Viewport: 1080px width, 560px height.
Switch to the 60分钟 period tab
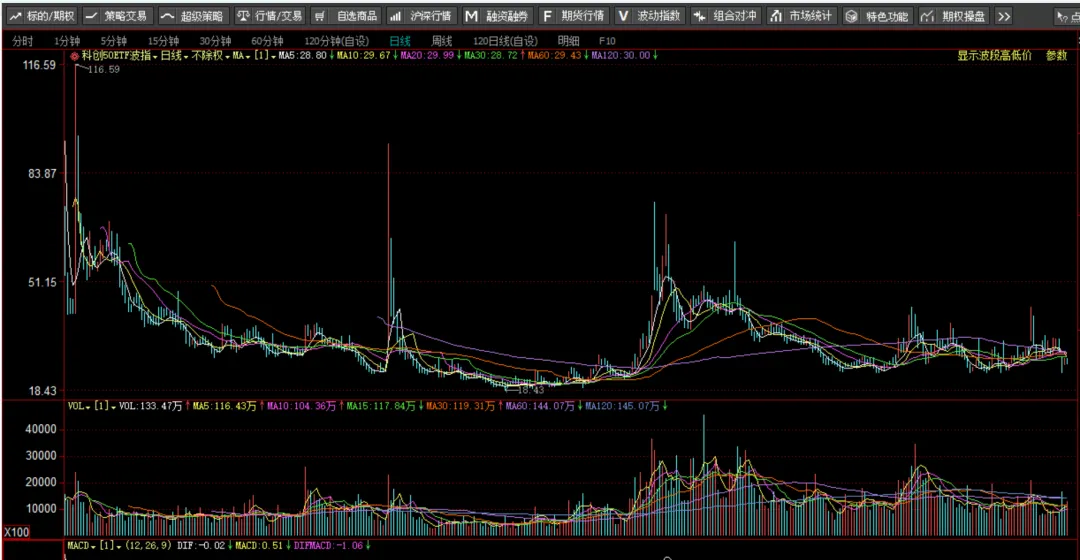267,41
